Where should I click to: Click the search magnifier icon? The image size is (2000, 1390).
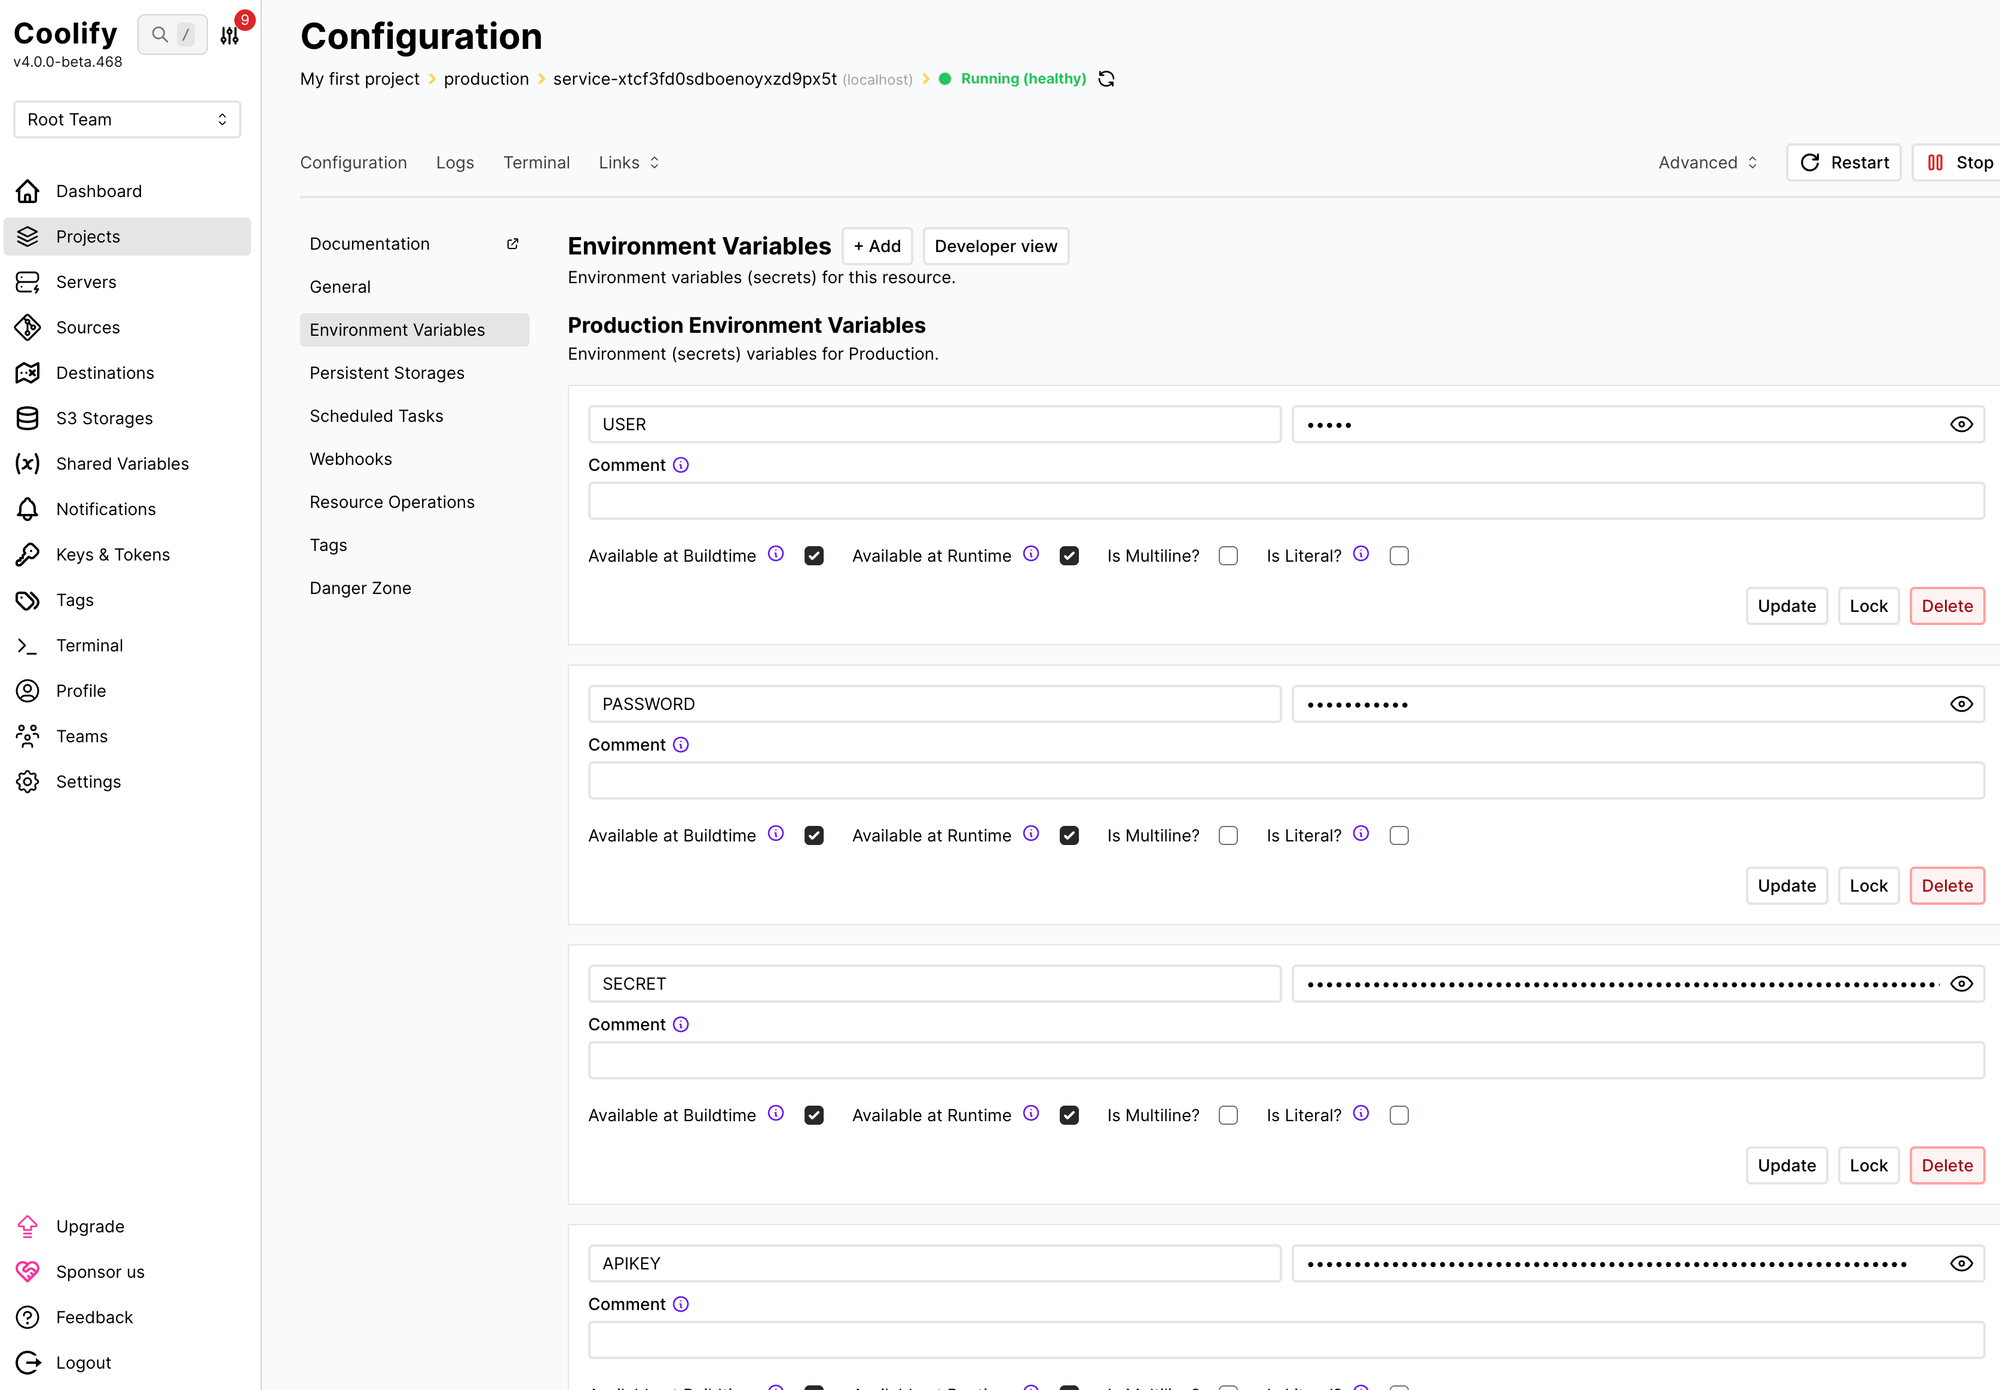pyautogui.click(x=159, y=35)
